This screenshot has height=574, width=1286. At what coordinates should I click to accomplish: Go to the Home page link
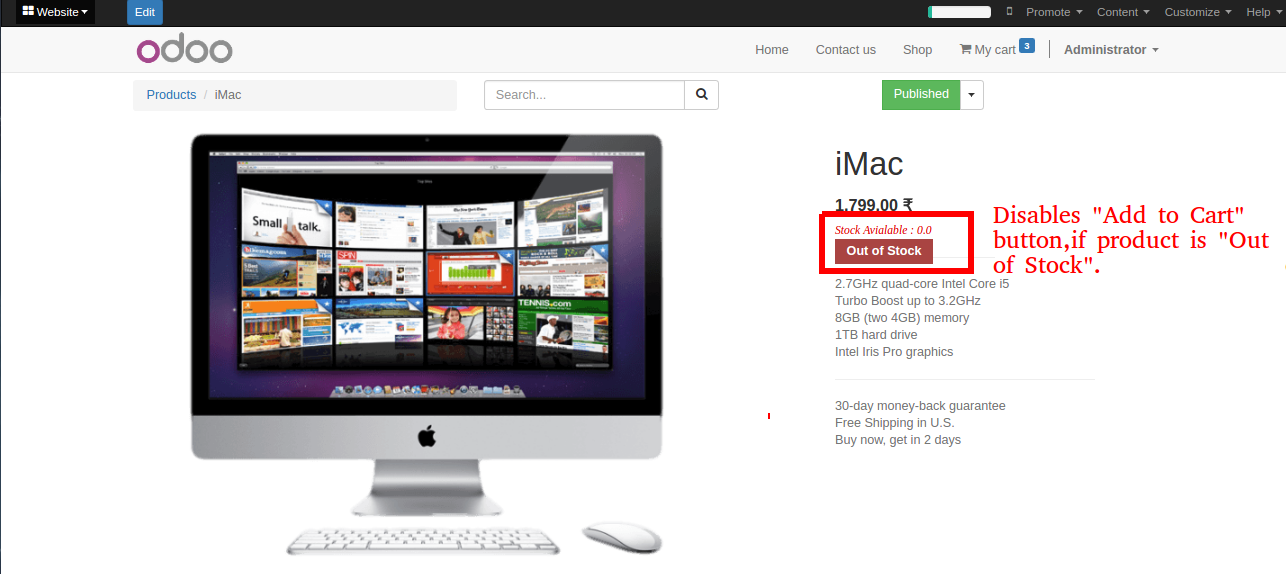(x=772, y=50)
